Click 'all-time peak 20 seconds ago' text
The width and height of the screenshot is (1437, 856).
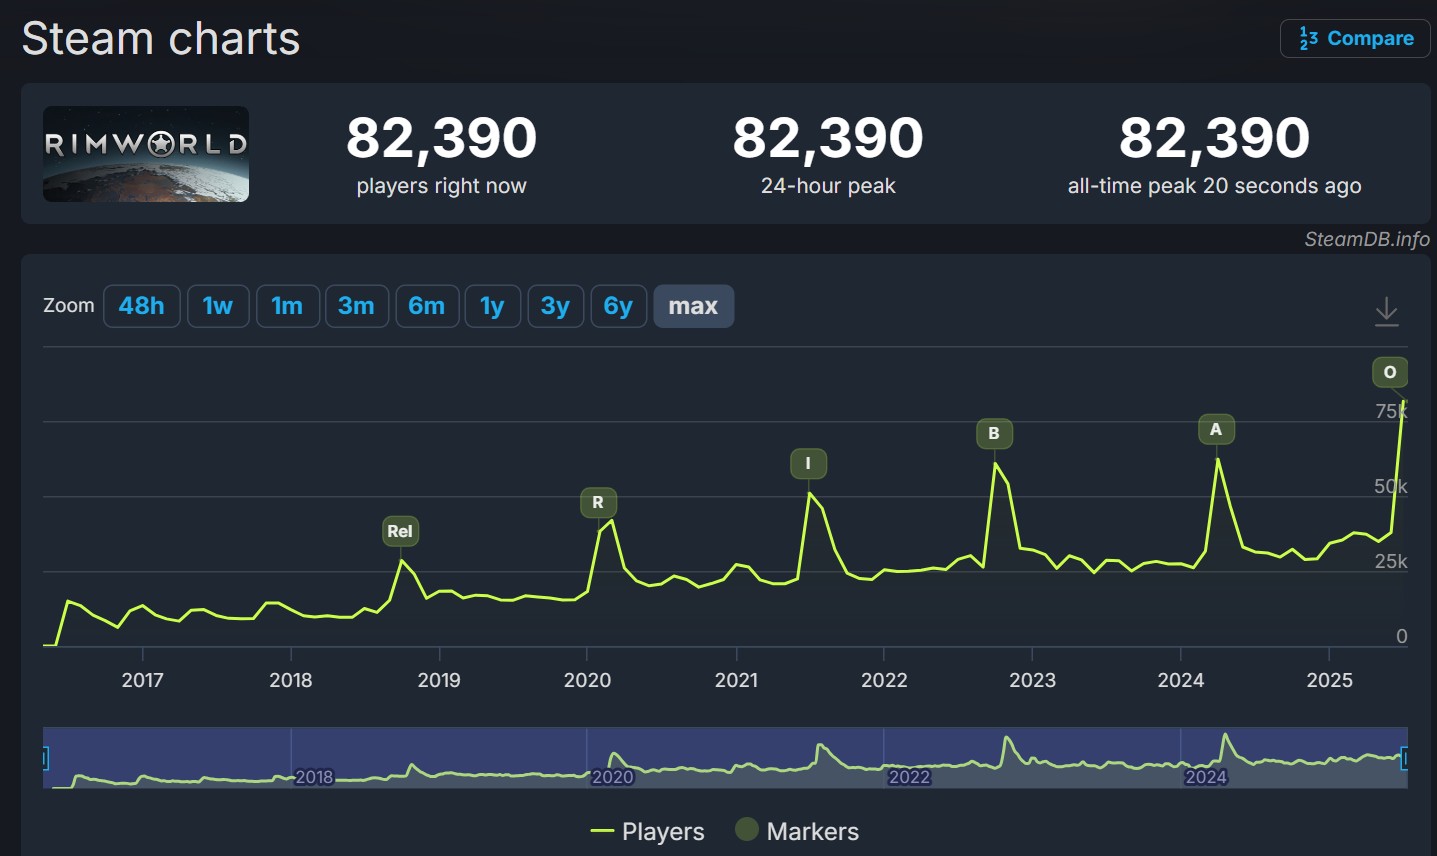click(x=1214, y=186)
